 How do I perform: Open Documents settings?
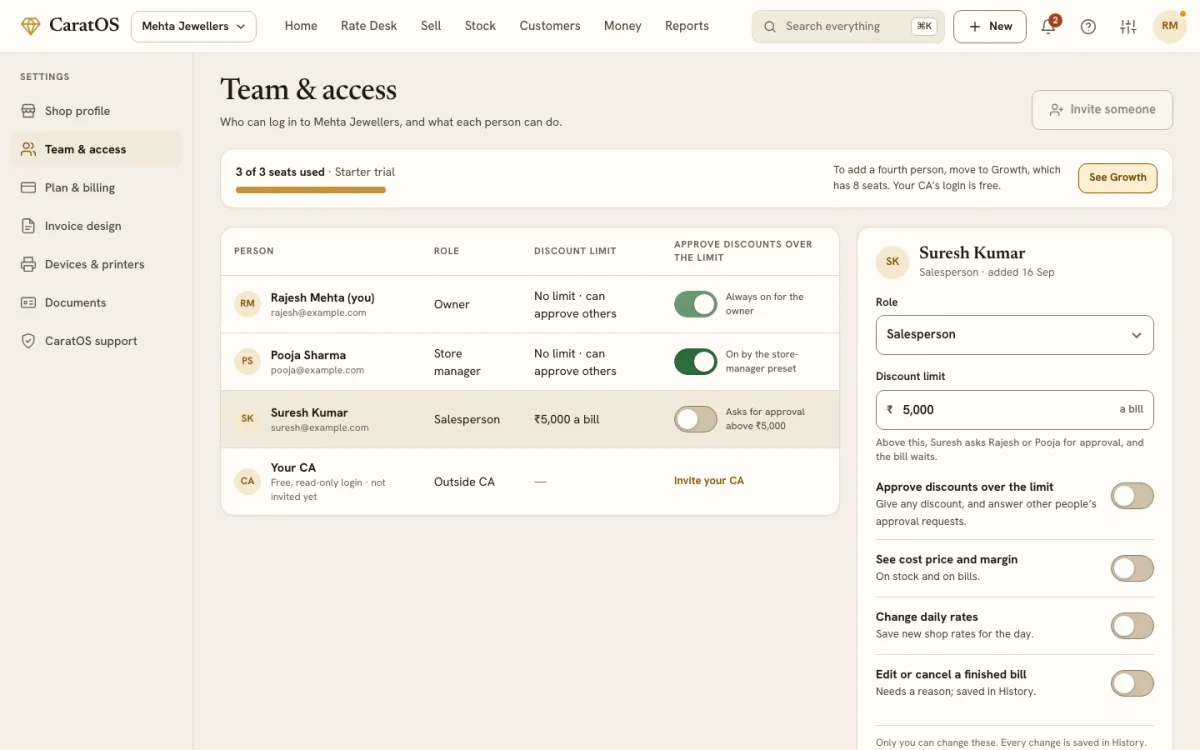point(97,303)
